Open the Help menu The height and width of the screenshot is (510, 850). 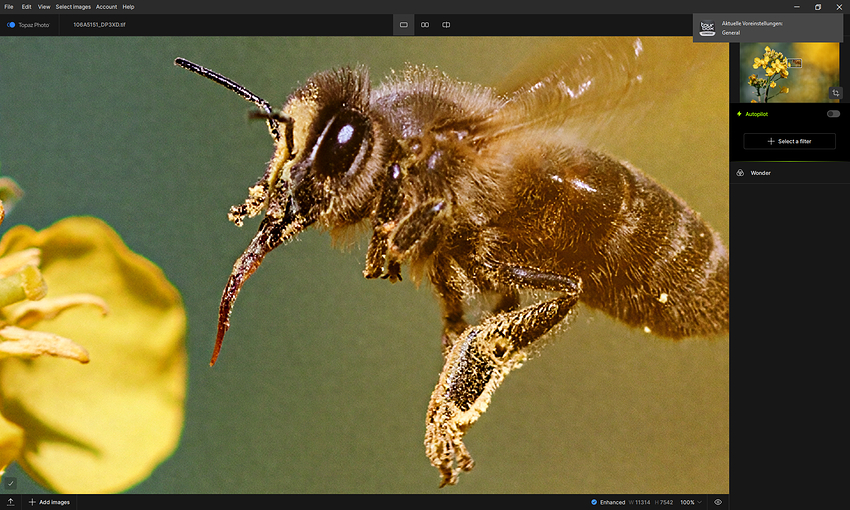[128, 7]
